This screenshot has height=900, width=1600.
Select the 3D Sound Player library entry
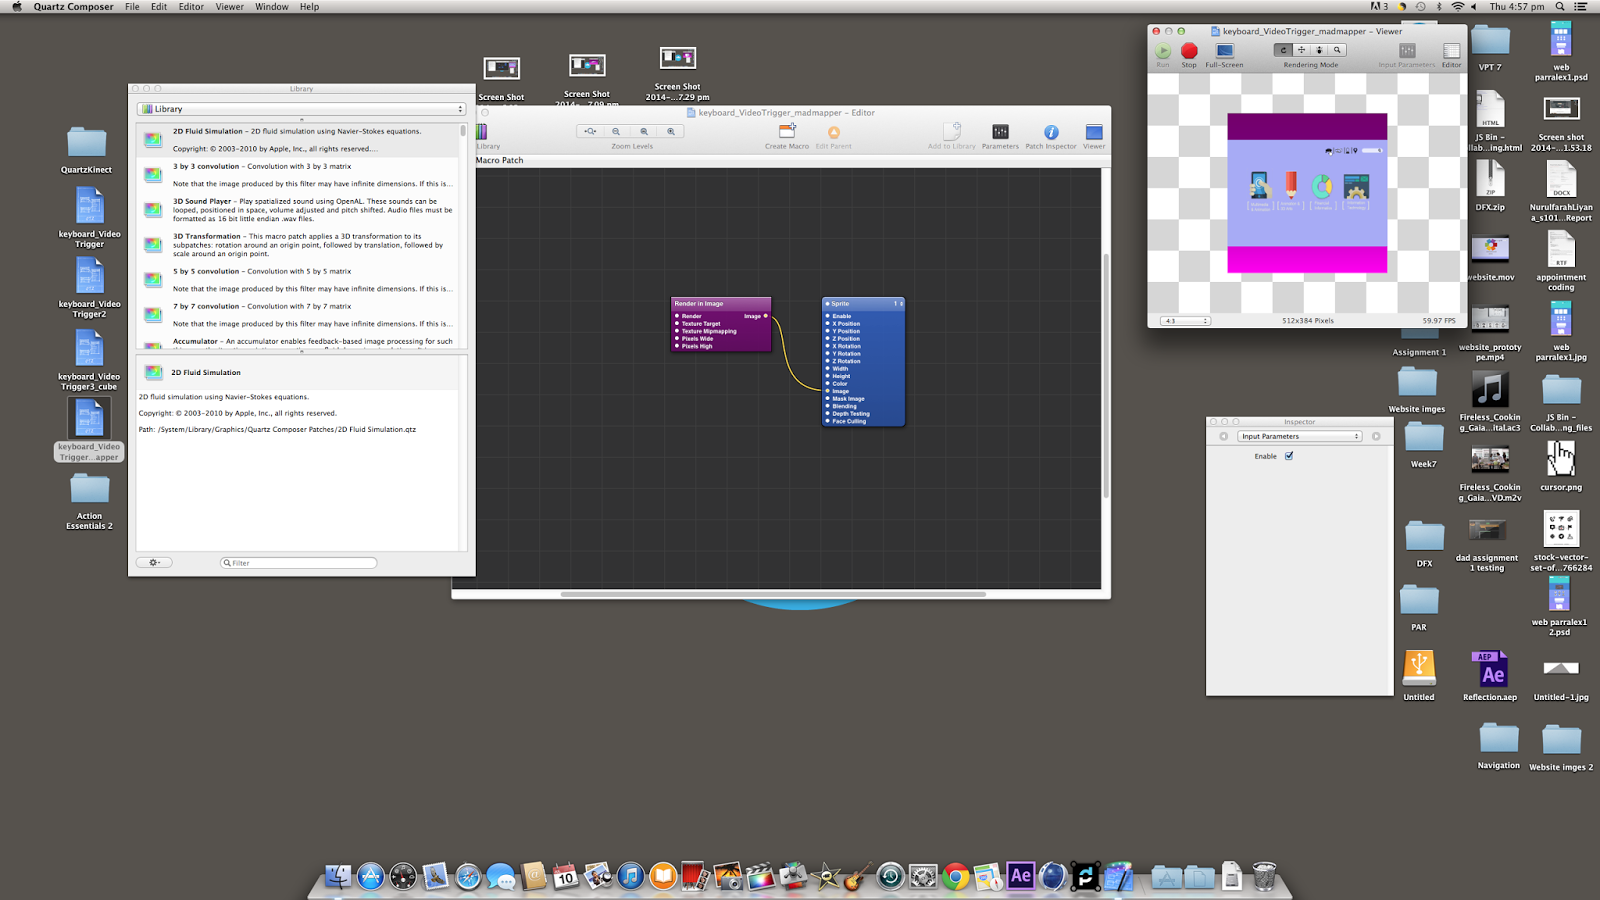(302, 210)
